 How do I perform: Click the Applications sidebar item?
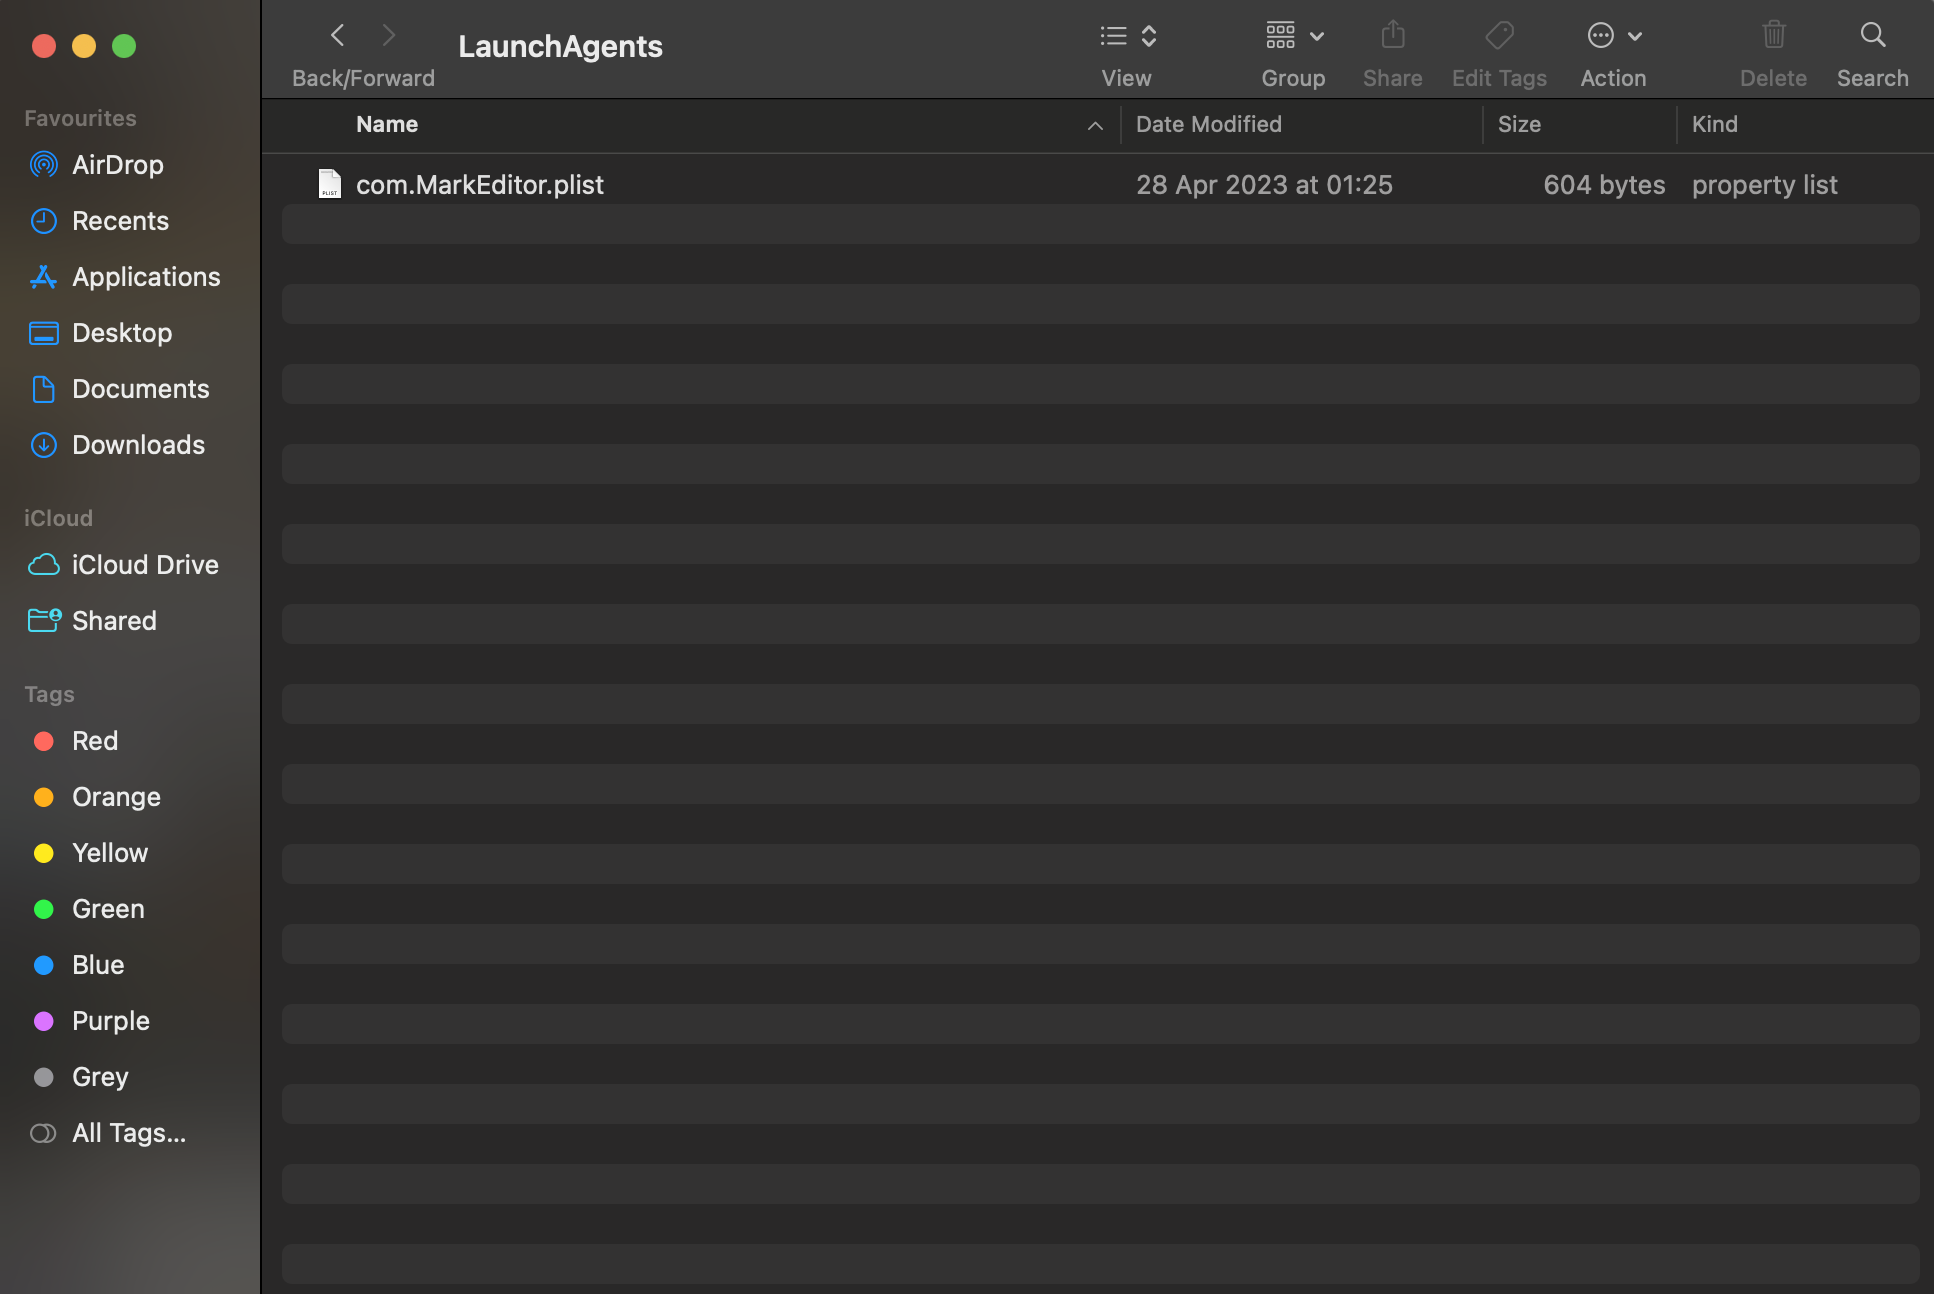(x=146, y=276)
